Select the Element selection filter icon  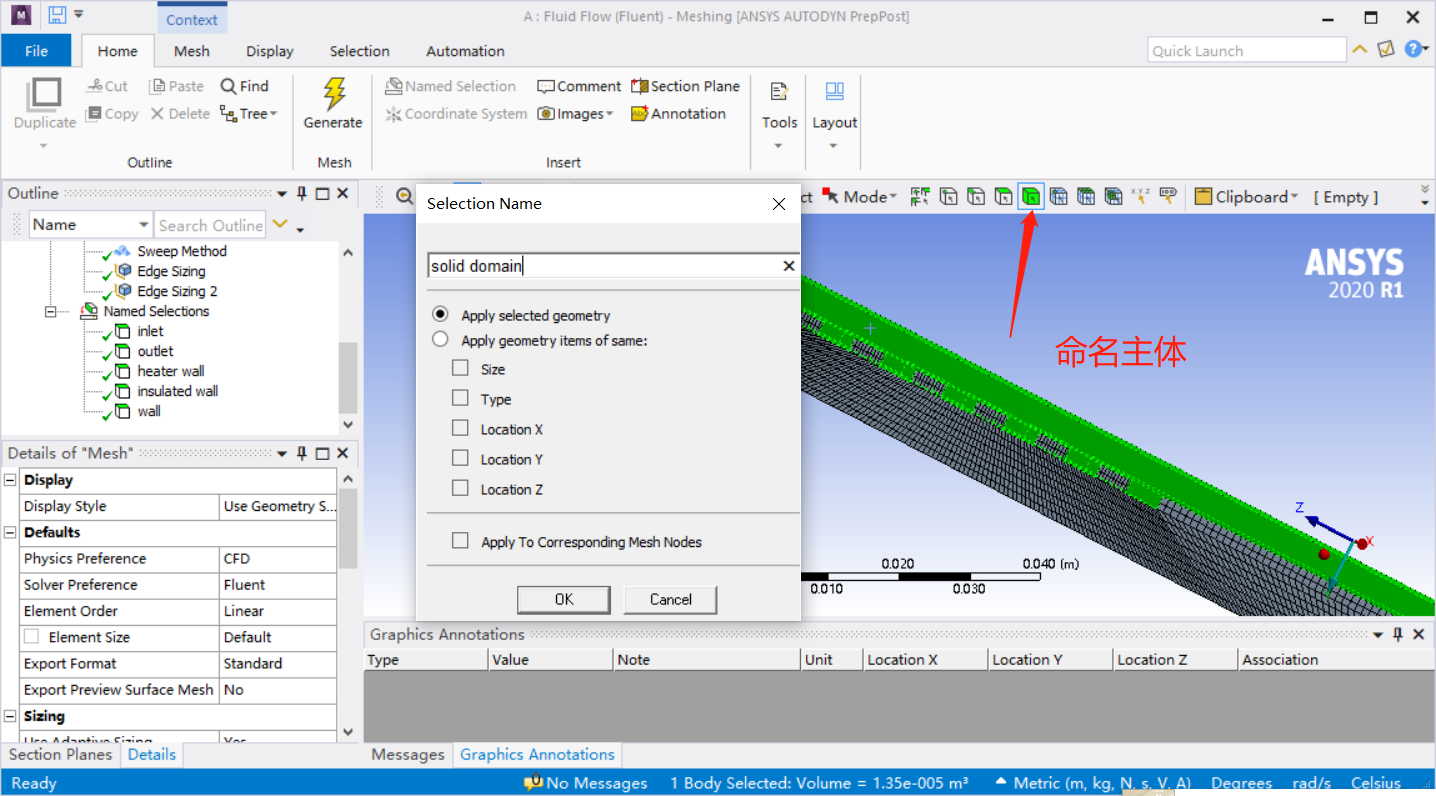1113,197
